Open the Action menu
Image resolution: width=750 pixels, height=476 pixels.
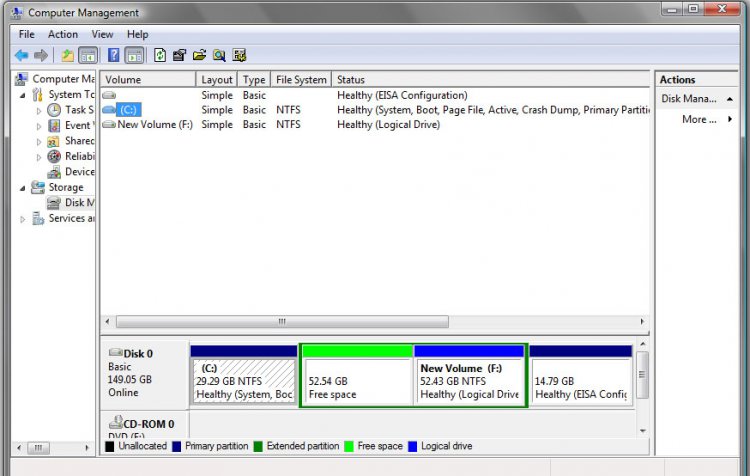63,34
